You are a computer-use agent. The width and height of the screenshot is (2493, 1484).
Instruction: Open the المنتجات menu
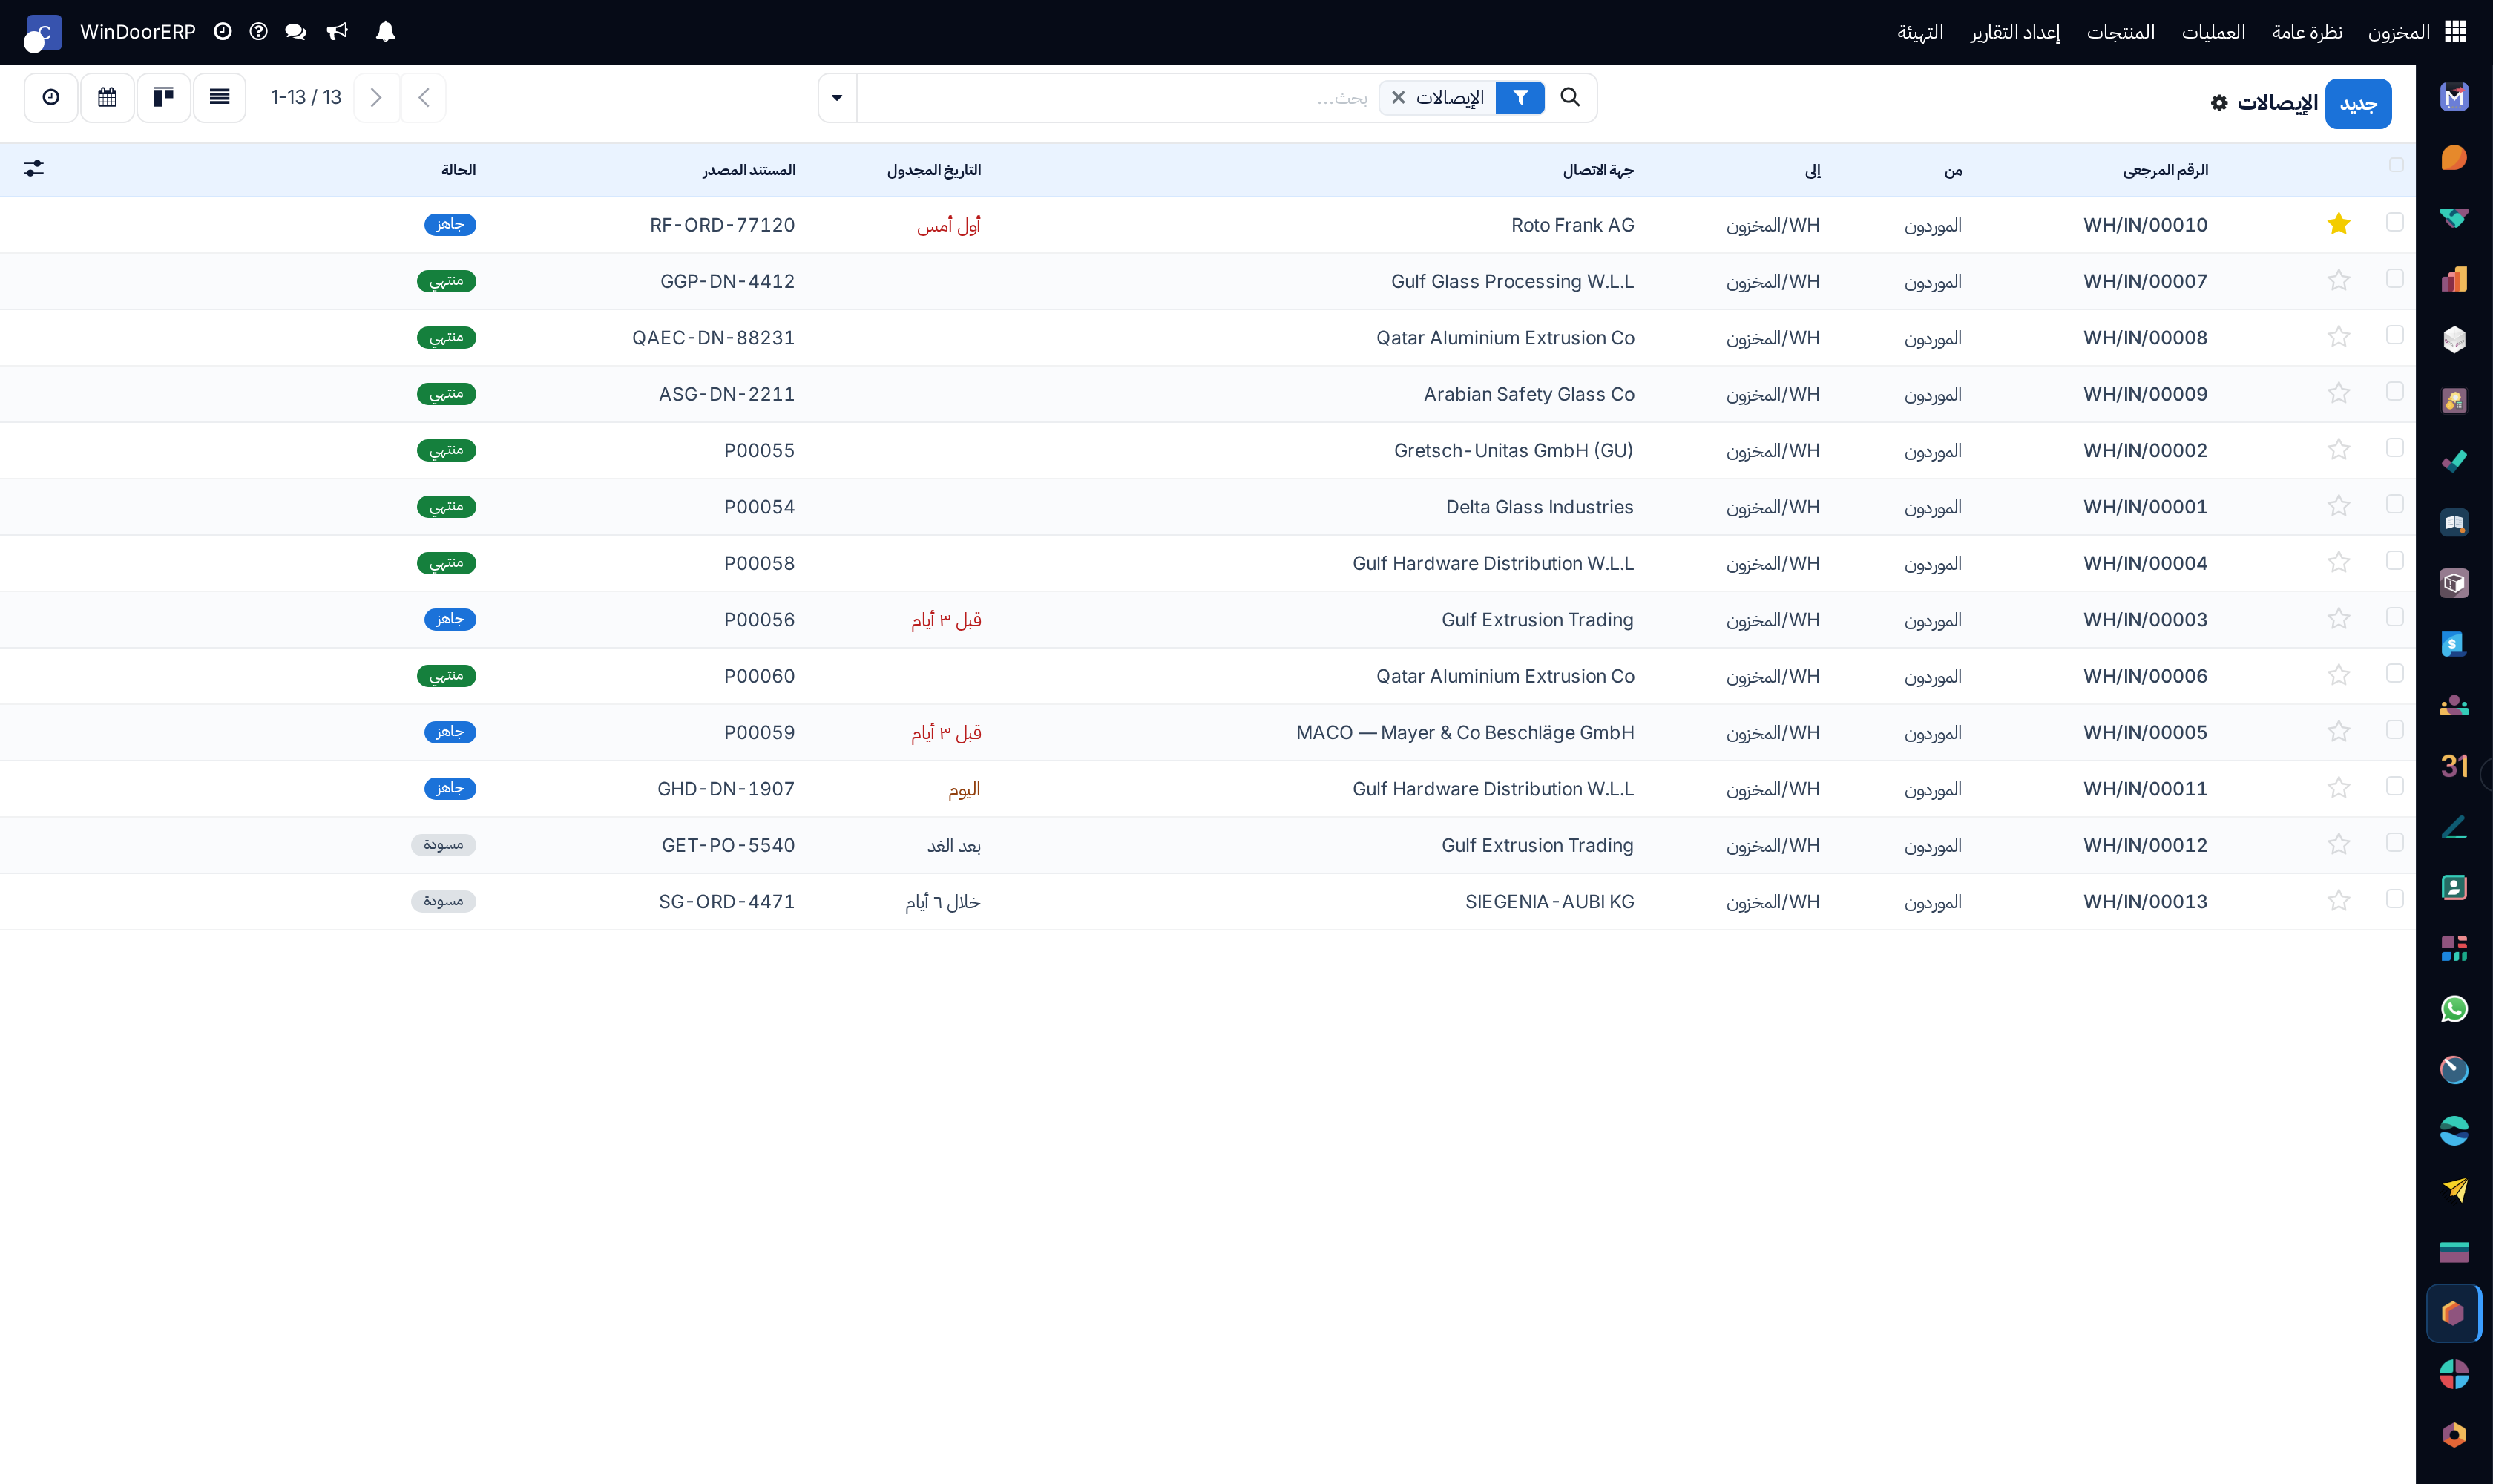(x=2120, y=32)
